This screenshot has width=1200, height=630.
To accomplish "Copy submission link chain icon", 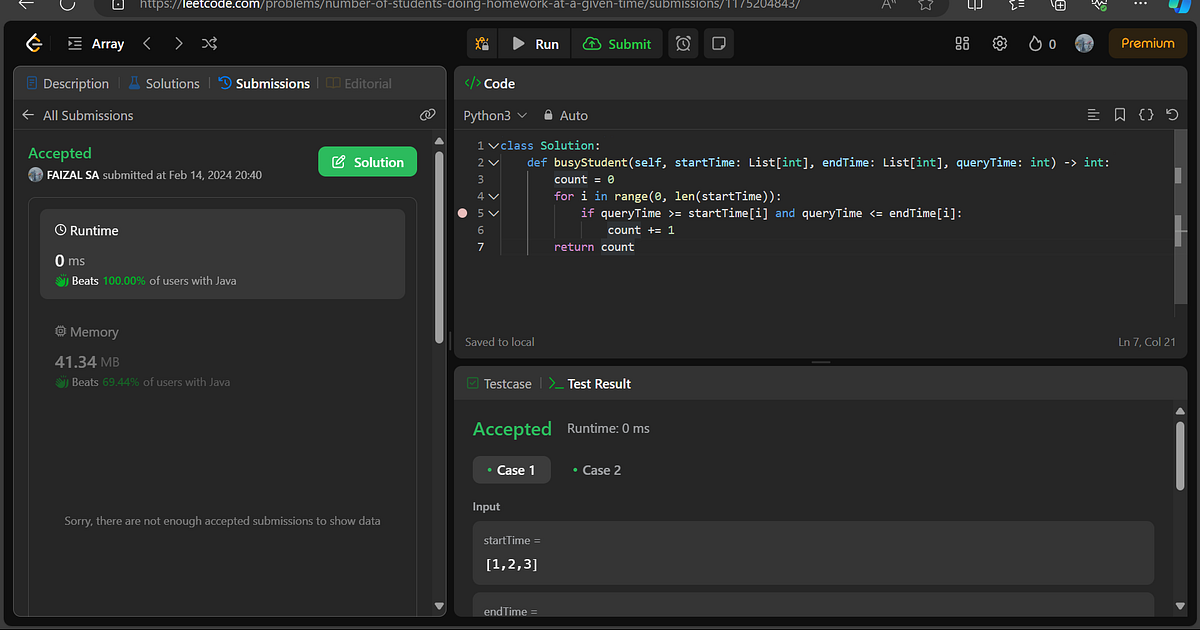I will click(x=427, y=116).
